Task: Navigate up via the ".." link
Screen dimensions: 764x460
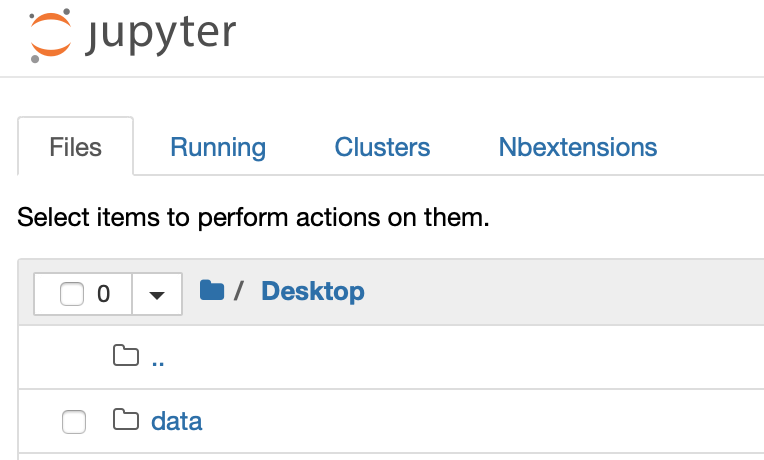Action: pyautogui.click(x=158, y=358)
